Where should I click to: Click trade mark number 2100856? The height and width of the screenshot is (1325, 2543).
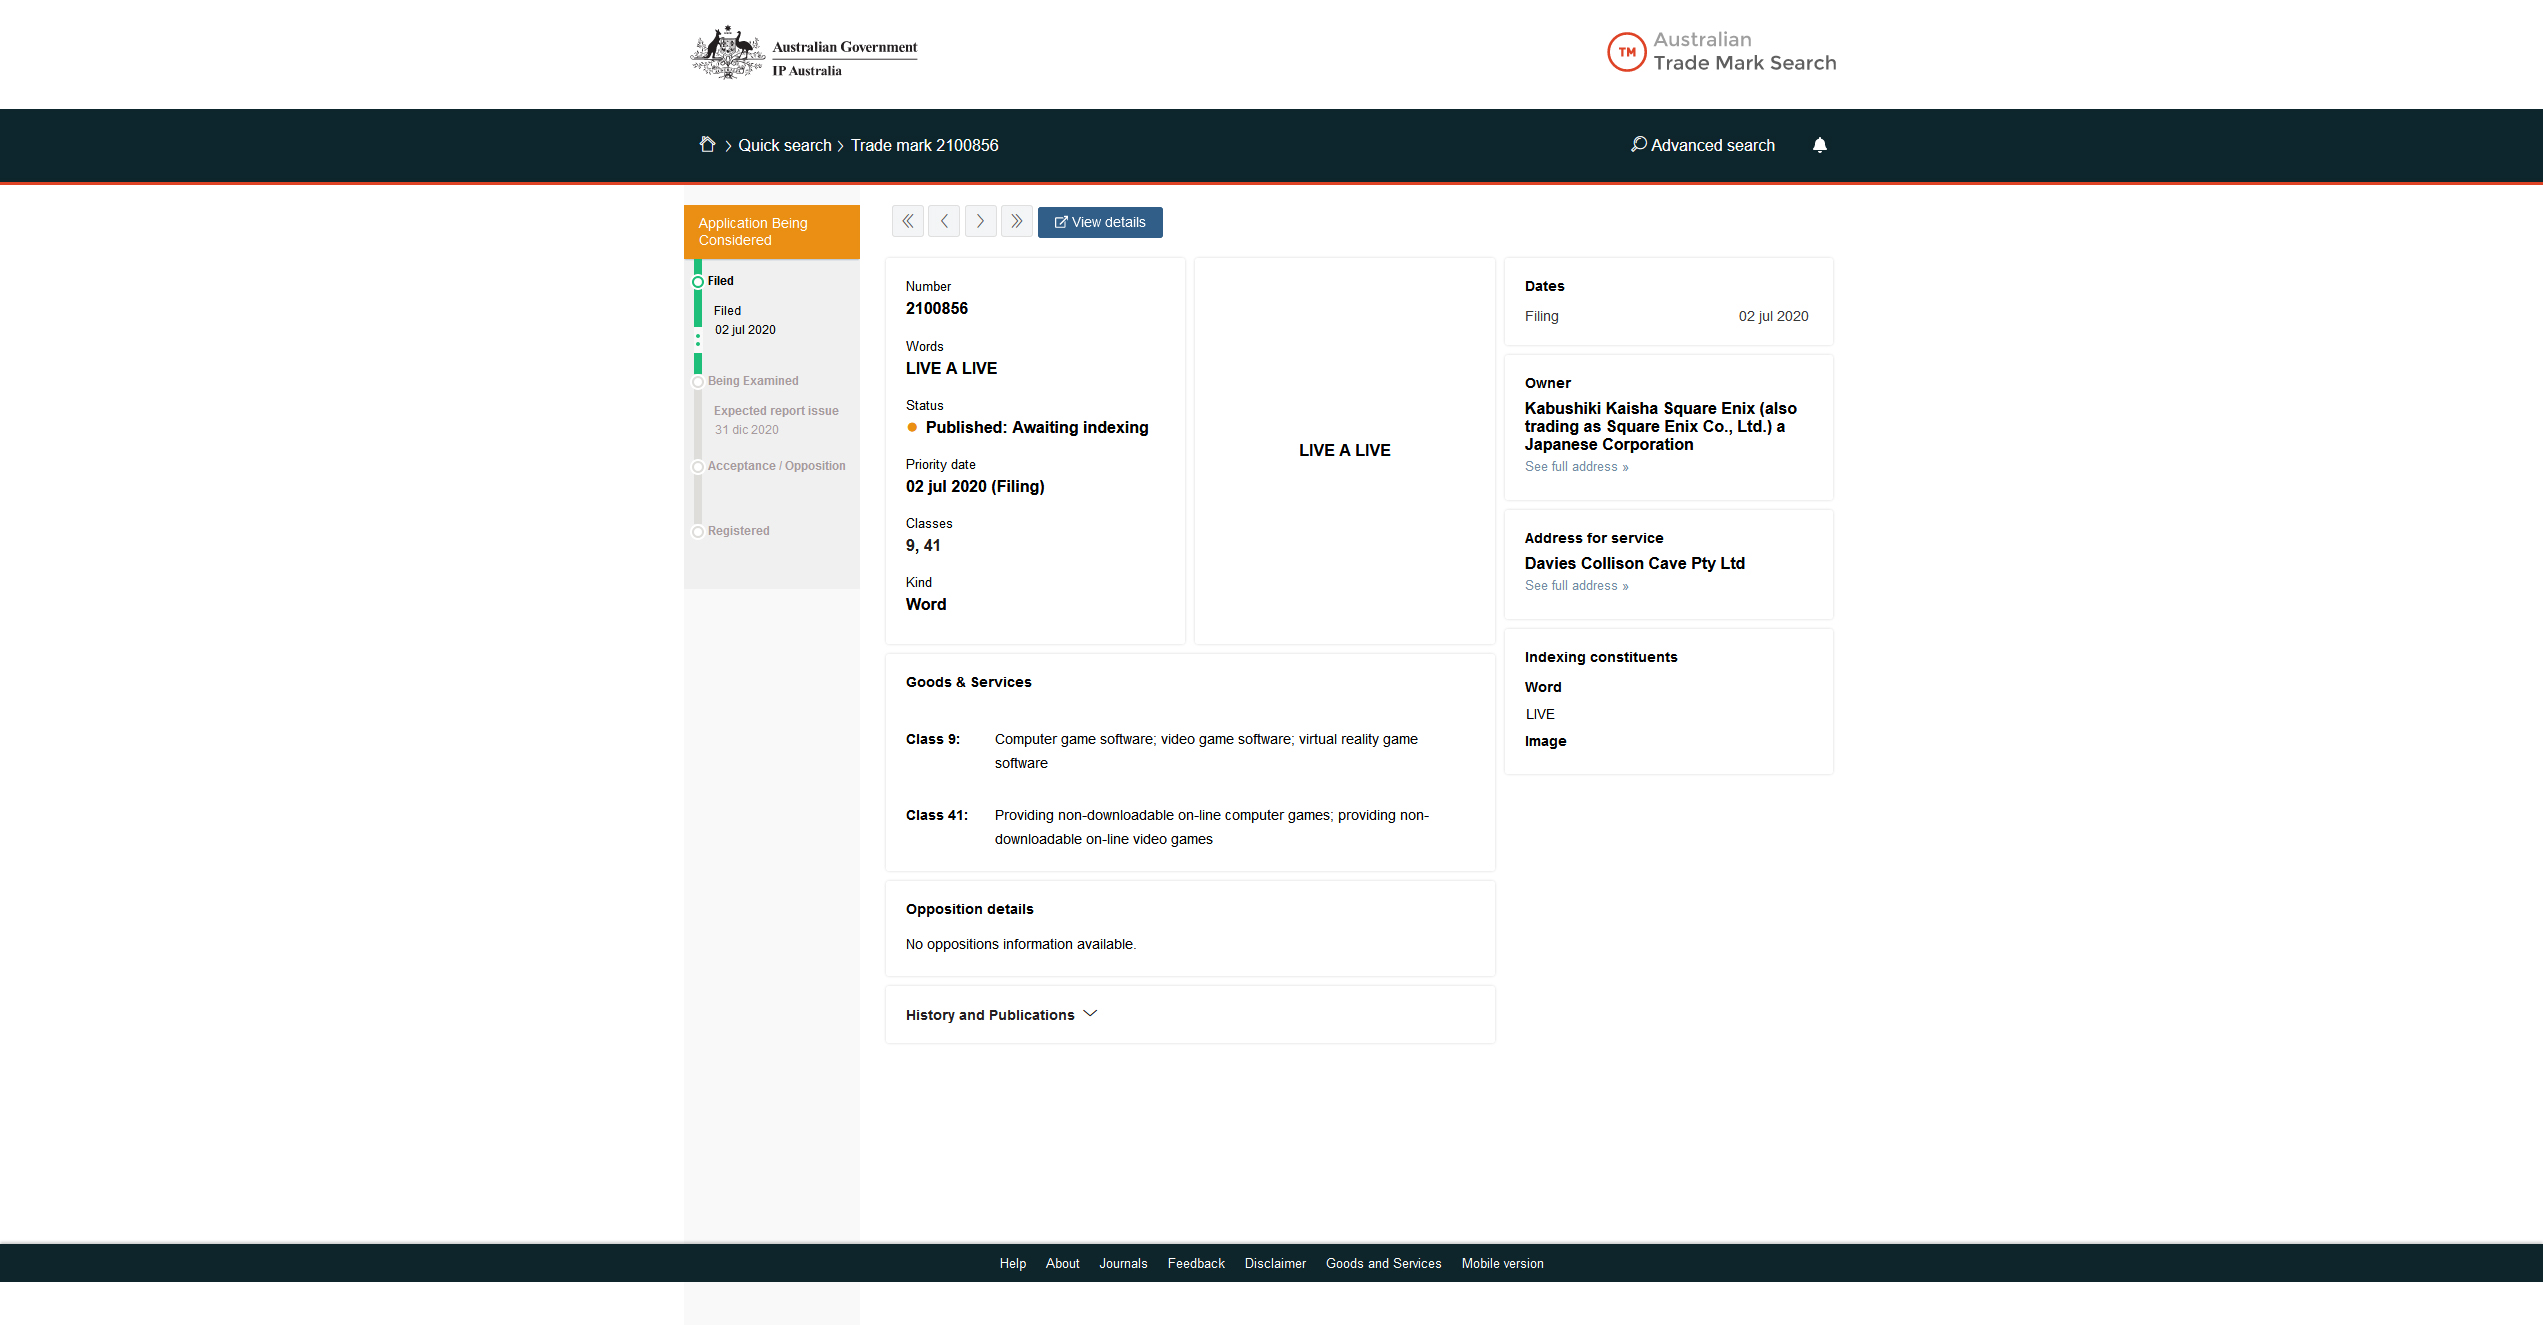[x=937, y=309]
